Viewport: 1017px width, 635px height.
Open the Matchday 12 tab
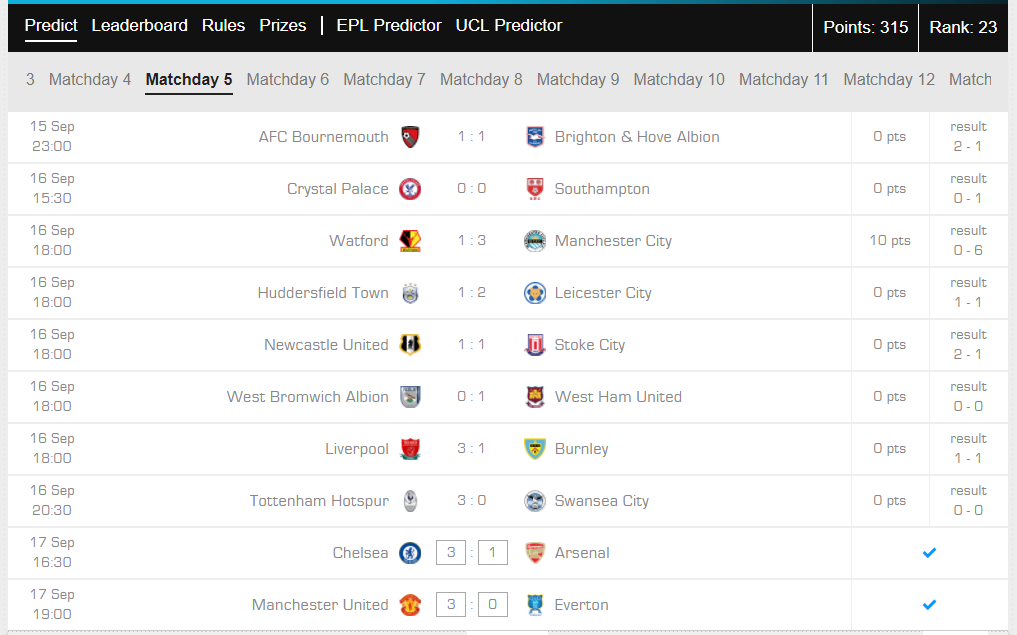889,80
